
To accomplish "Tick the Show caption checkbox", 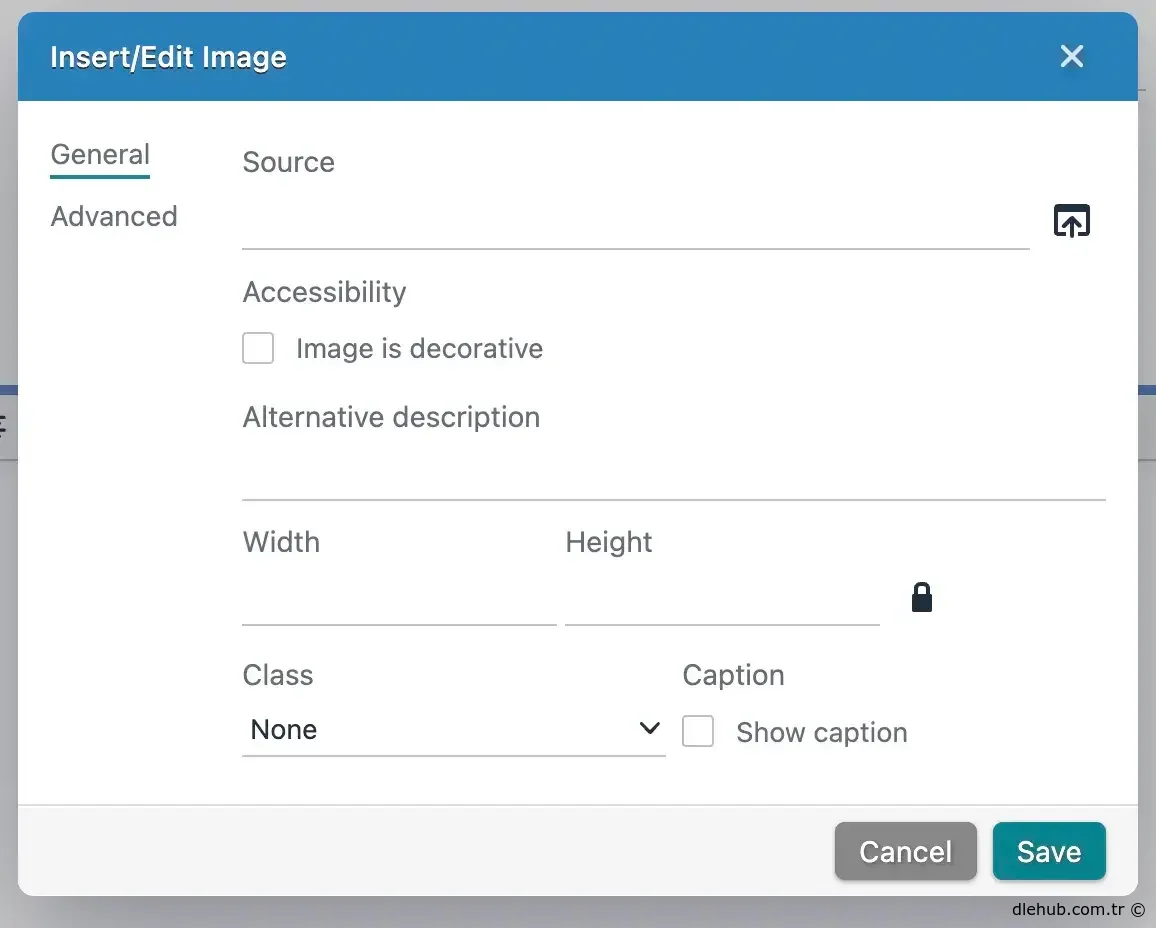I will click(698, 732).
